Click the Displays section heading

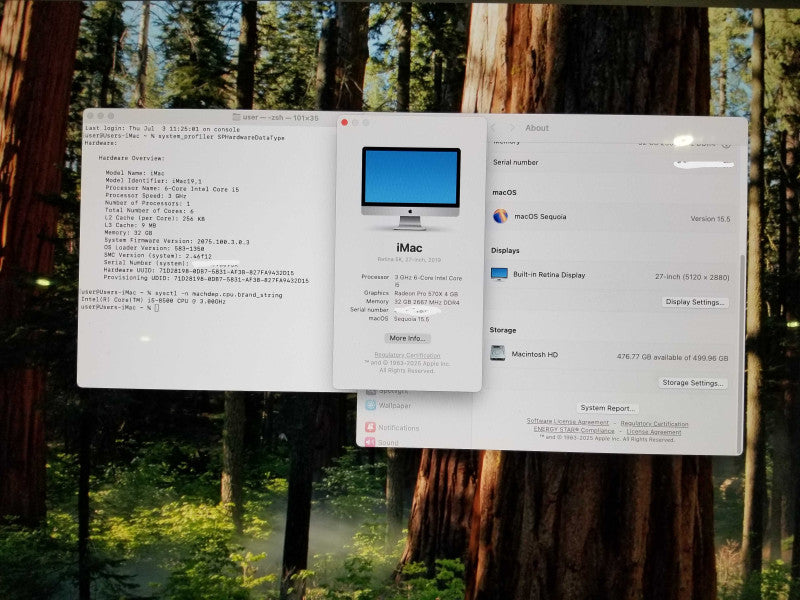(505, 251)
